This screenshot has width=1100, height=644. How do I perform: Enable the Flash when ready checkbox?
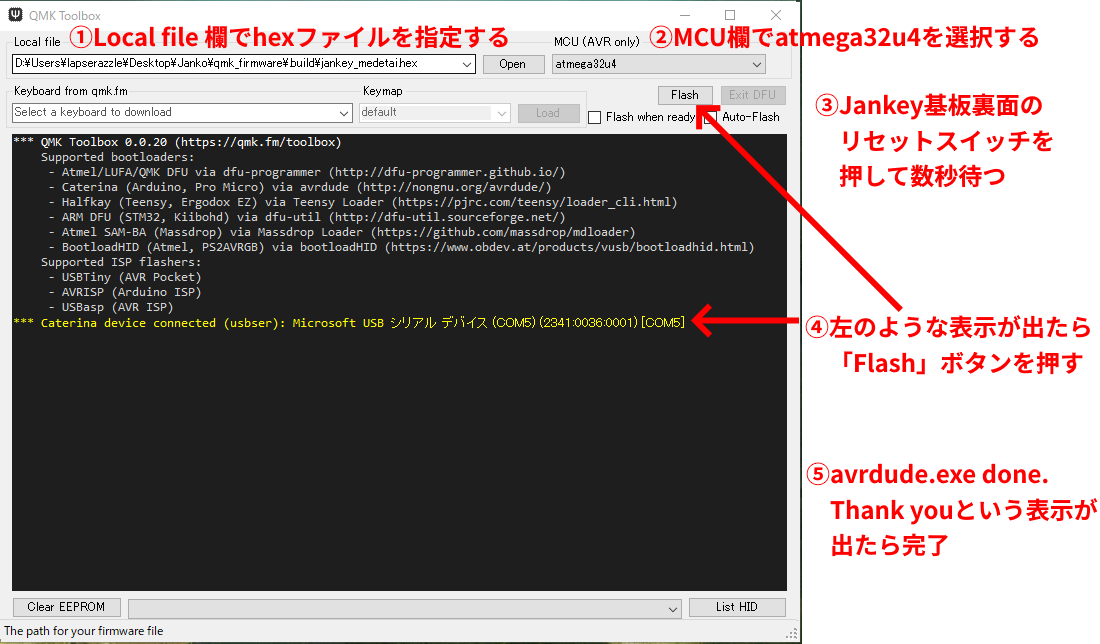[x=595, y=117]
